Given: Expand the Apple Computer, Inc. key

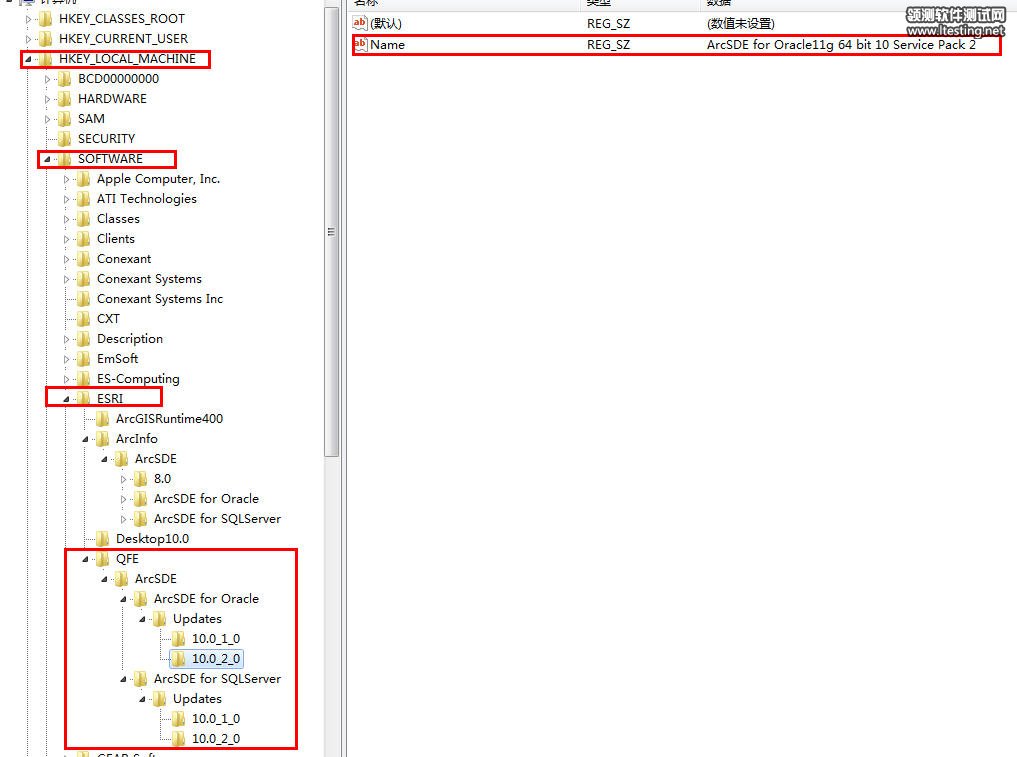Looking at the screenshot, I should click(67, 179).
